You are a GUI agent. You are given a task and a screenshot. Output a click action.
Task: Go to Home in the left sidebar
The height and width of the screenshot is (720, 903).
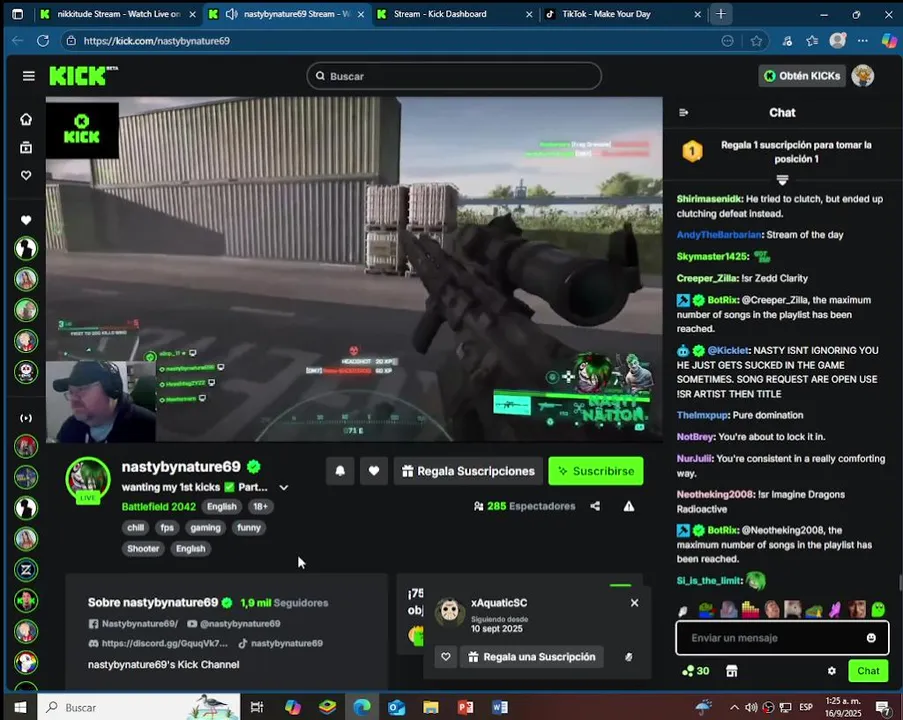(x=26, y=119)
